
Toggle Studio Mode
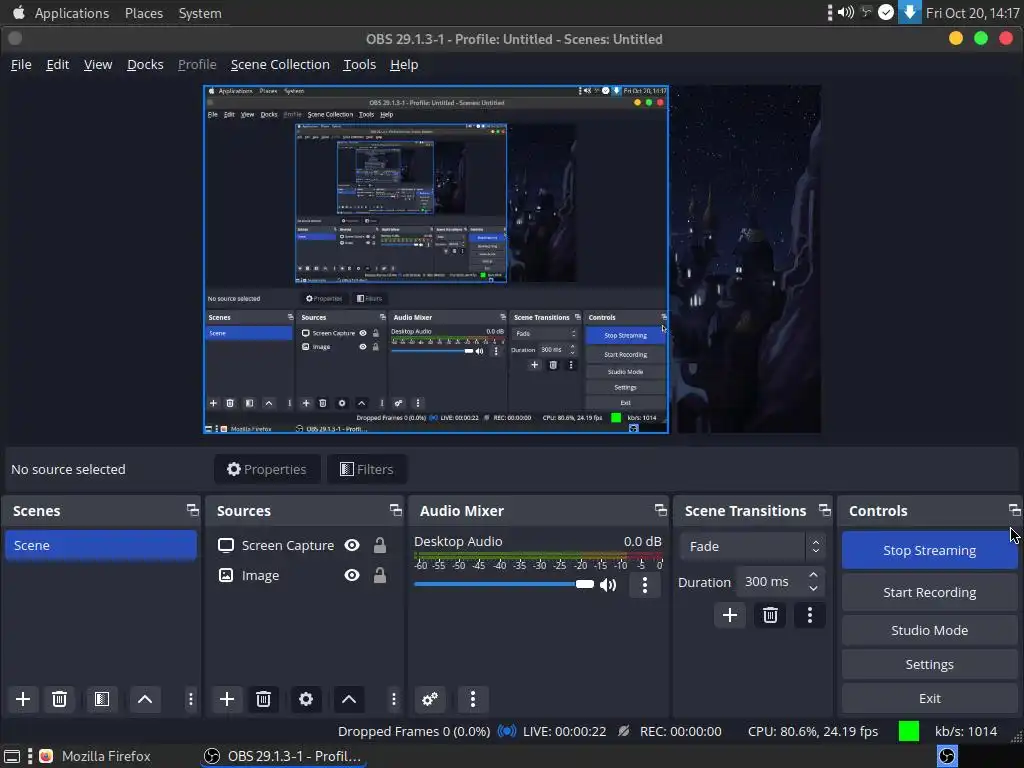coord(929,630)
